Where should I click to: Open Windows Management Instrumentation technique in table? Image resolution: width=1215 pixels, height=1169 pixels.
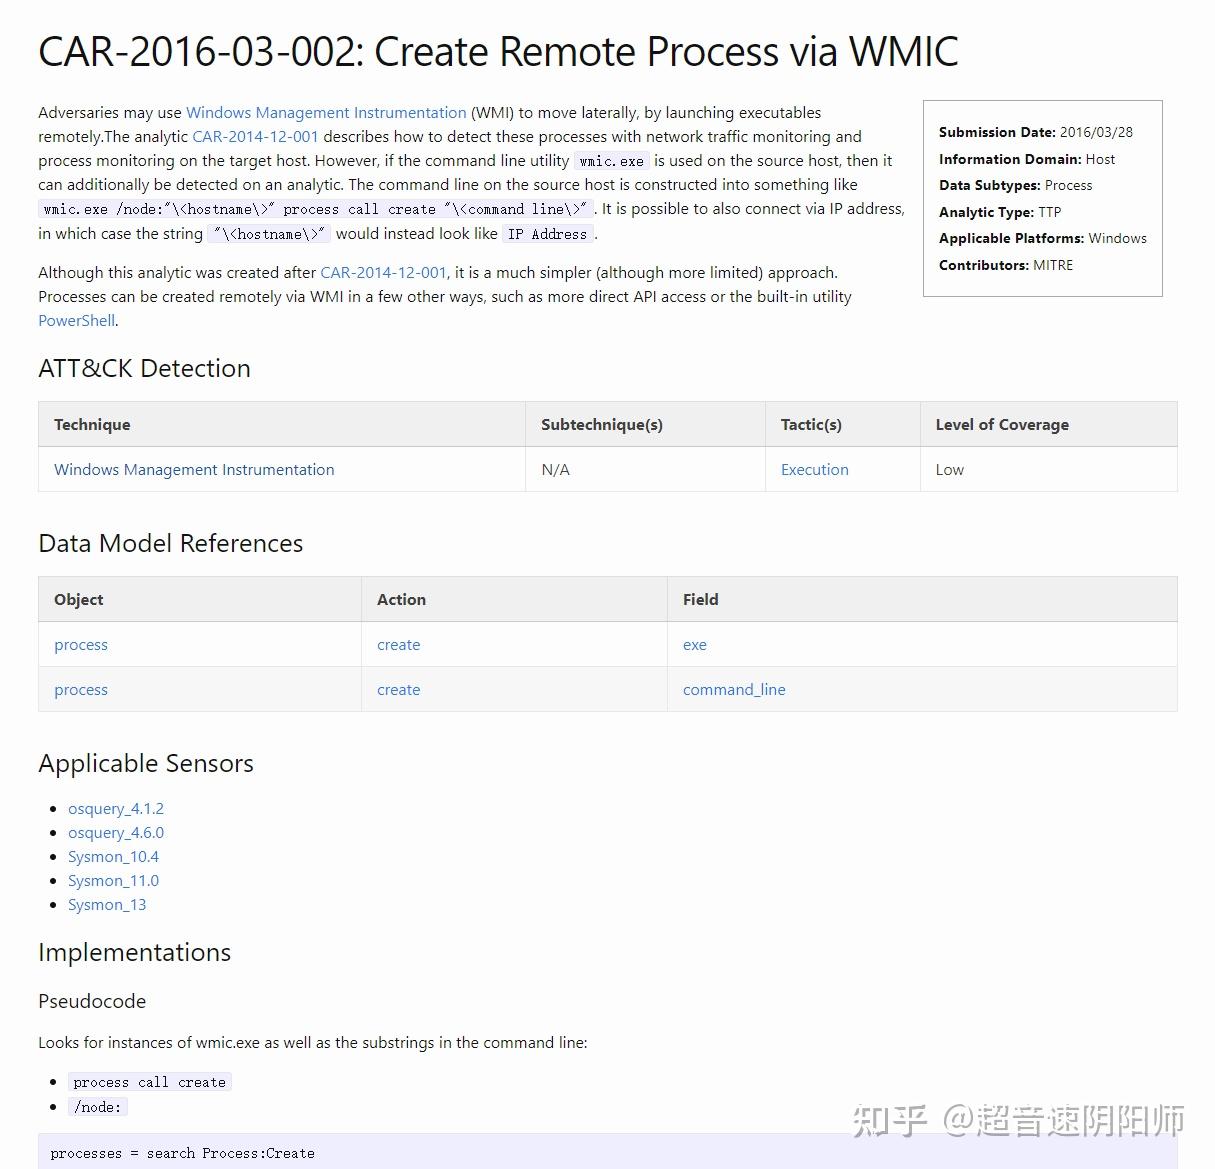194,470
